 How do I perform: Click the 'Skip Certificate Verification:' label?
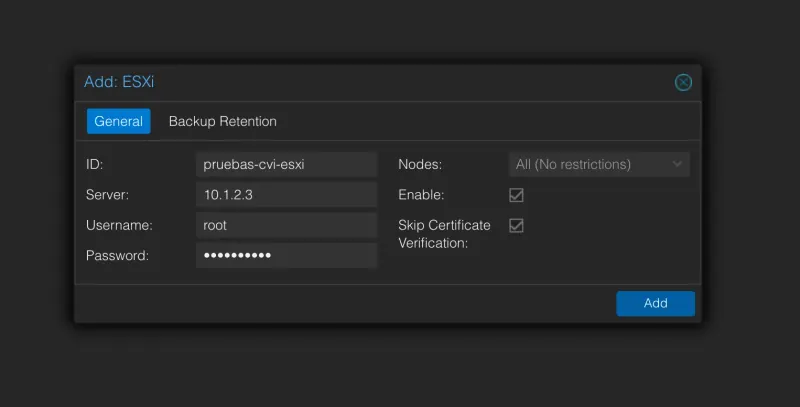(x=444, y=234)
